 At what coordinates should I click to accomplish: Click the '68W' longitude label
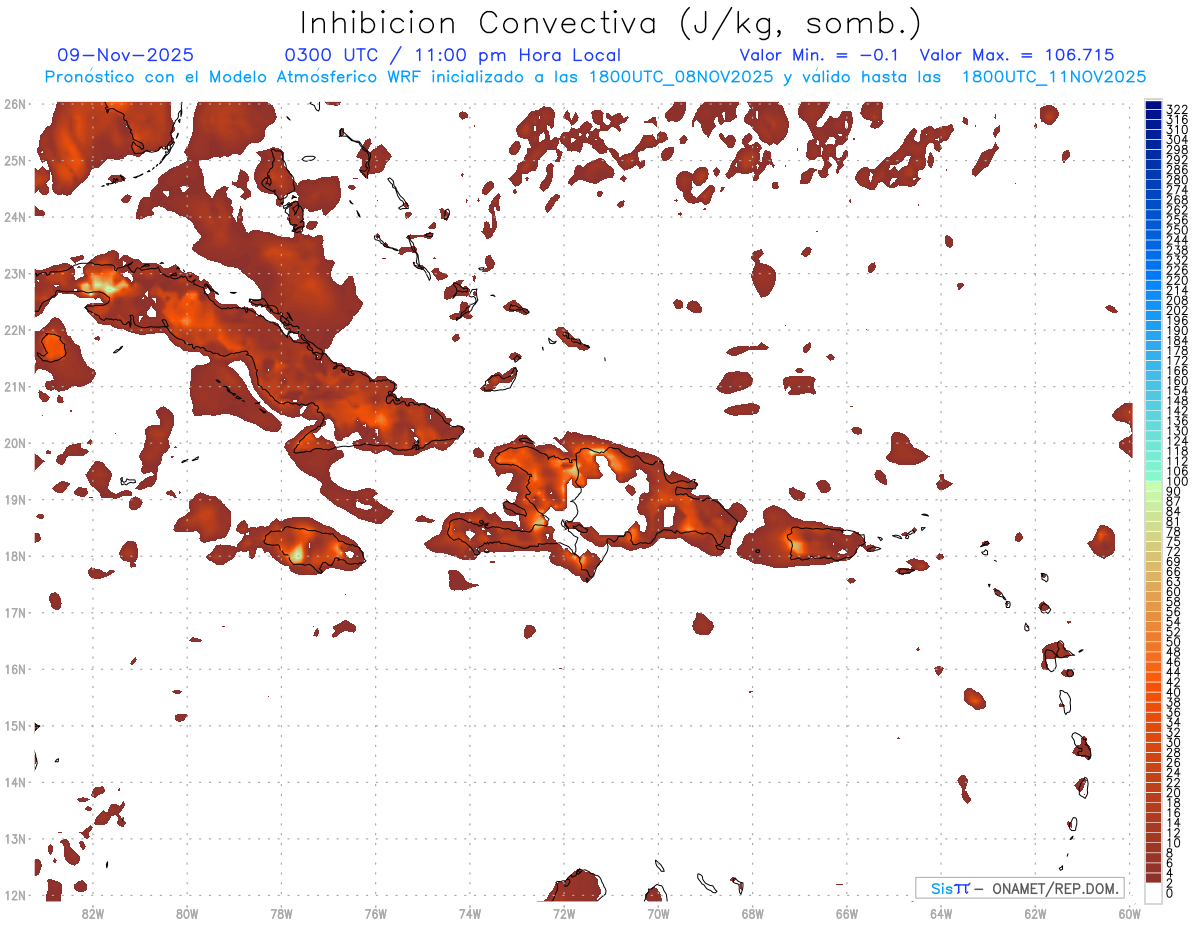(752, 912)
